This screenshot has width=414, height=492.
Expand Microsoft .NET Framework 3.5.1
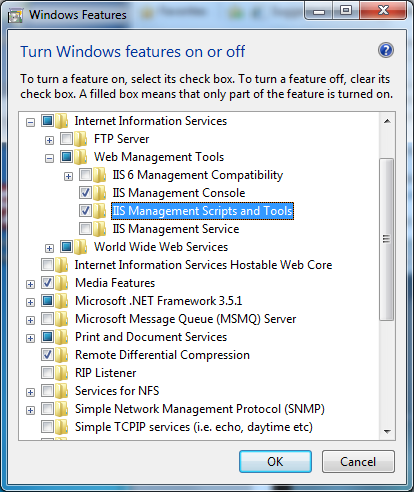[30, 302]
